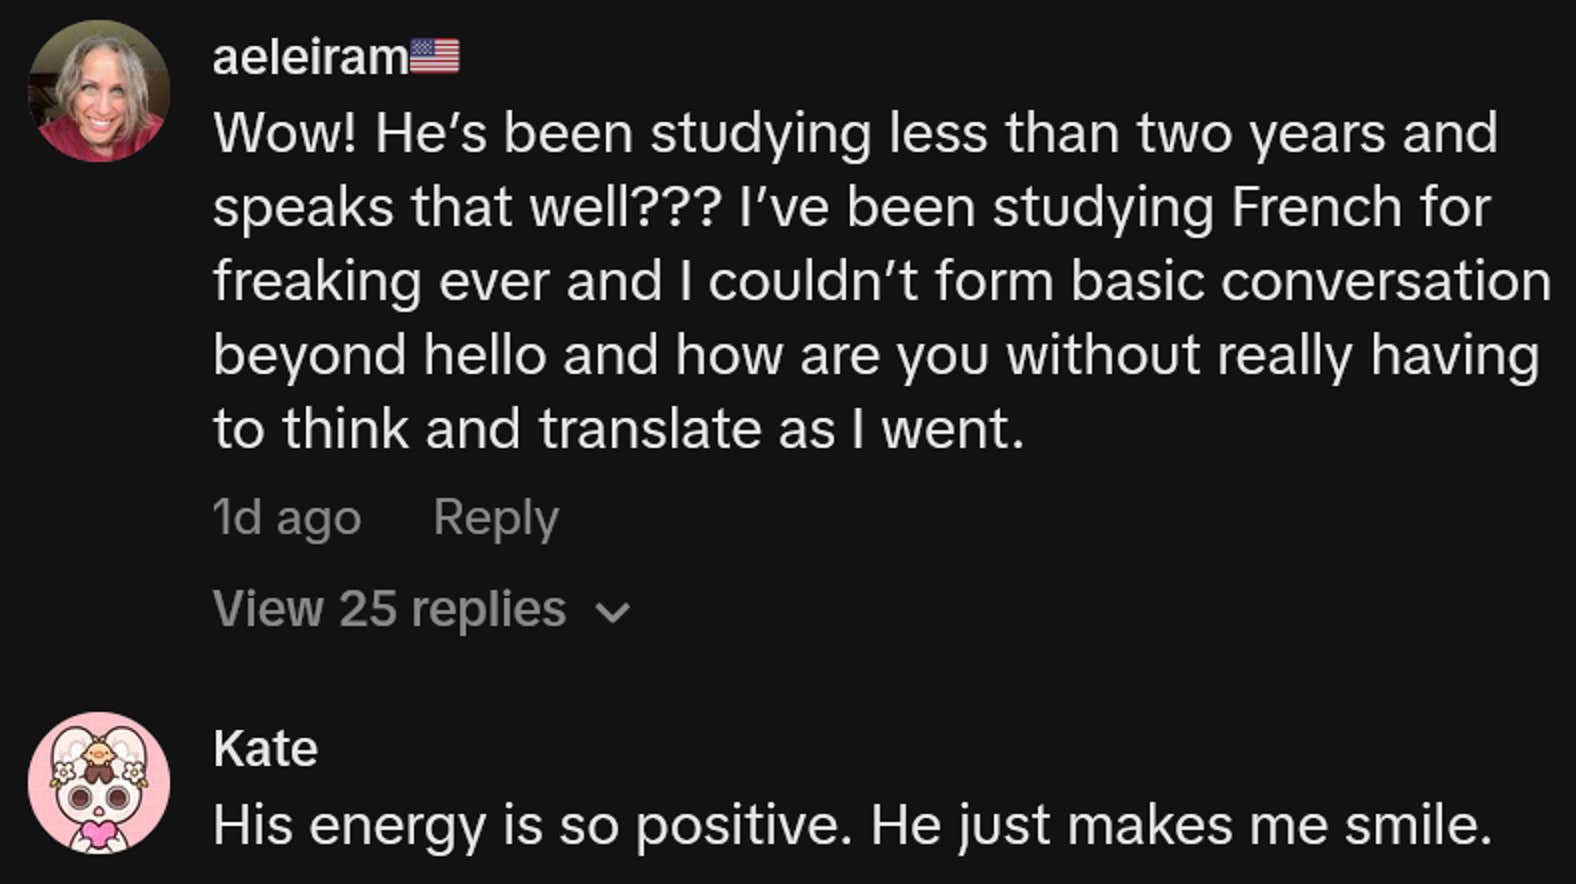1576x884 pixels.
Task: Click the flowers in Kate's avatar
Action: pos(64,772)
